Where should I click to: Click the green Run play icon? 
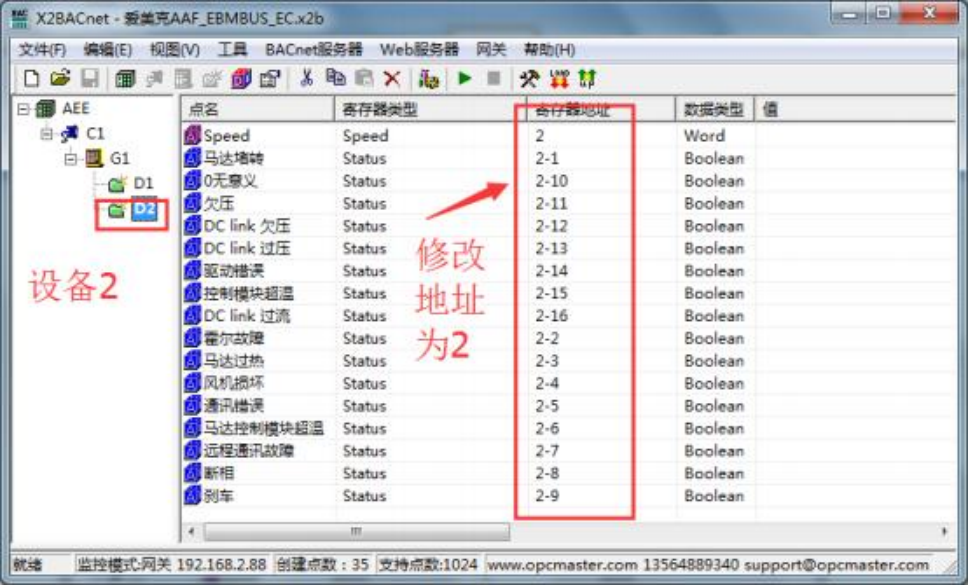click(x=465, y=78)
